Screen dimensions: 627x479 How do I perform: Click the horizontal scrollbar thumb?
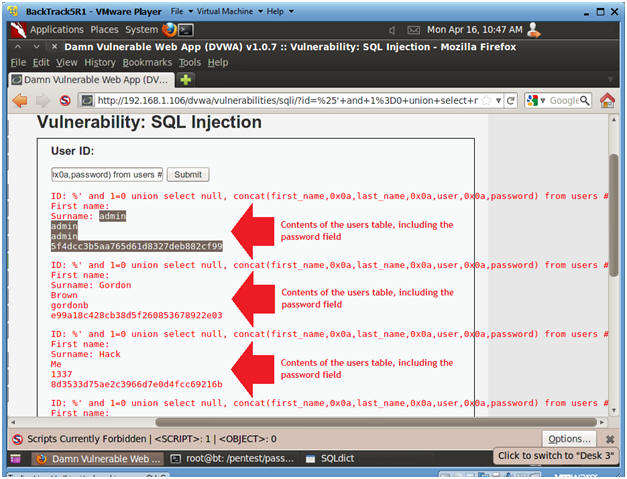(x=375, y=422)
